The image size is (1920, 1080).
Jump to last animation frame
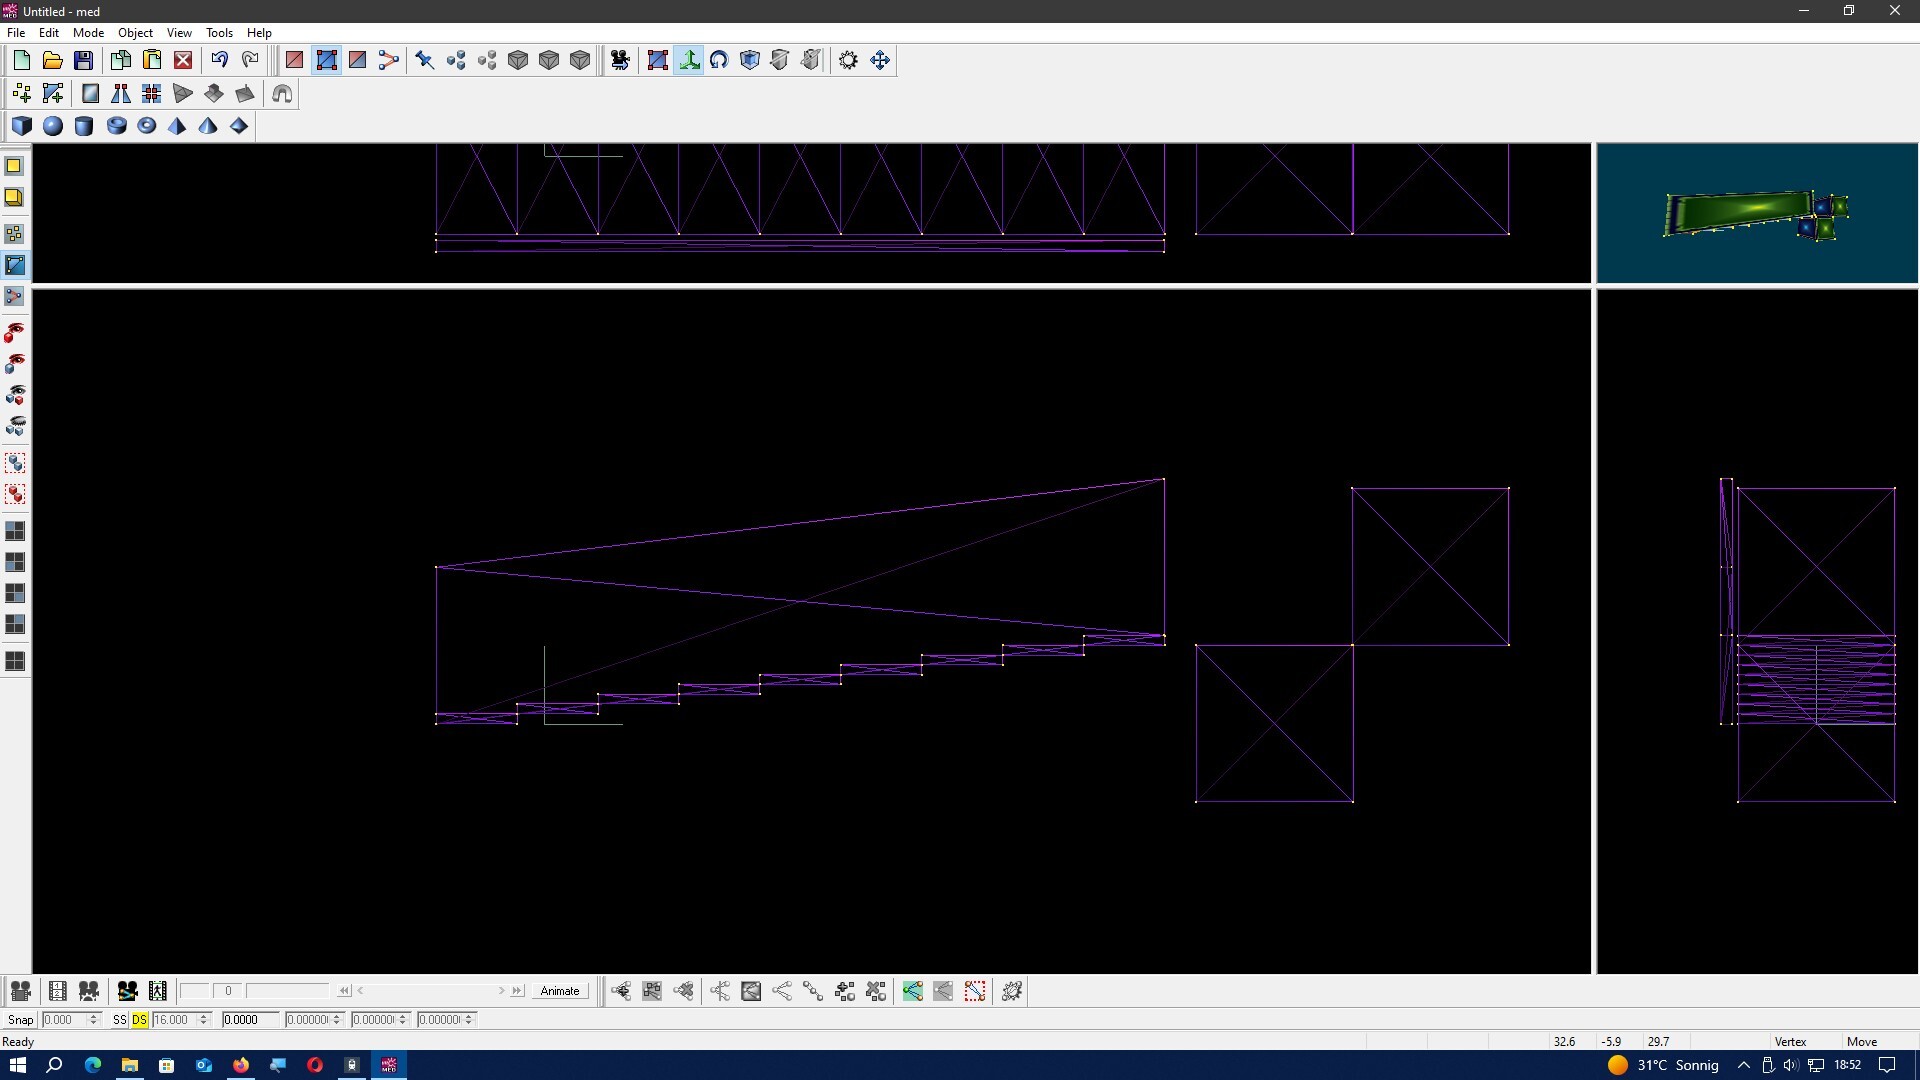(x=517, y=991)
